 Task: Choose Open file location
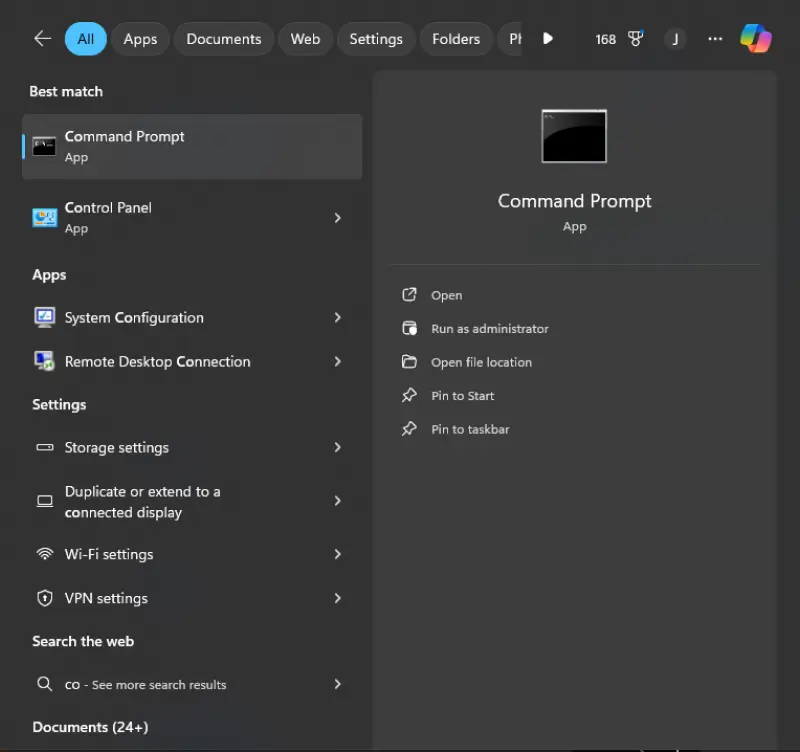pyautogui.click(x=481, y=362)
